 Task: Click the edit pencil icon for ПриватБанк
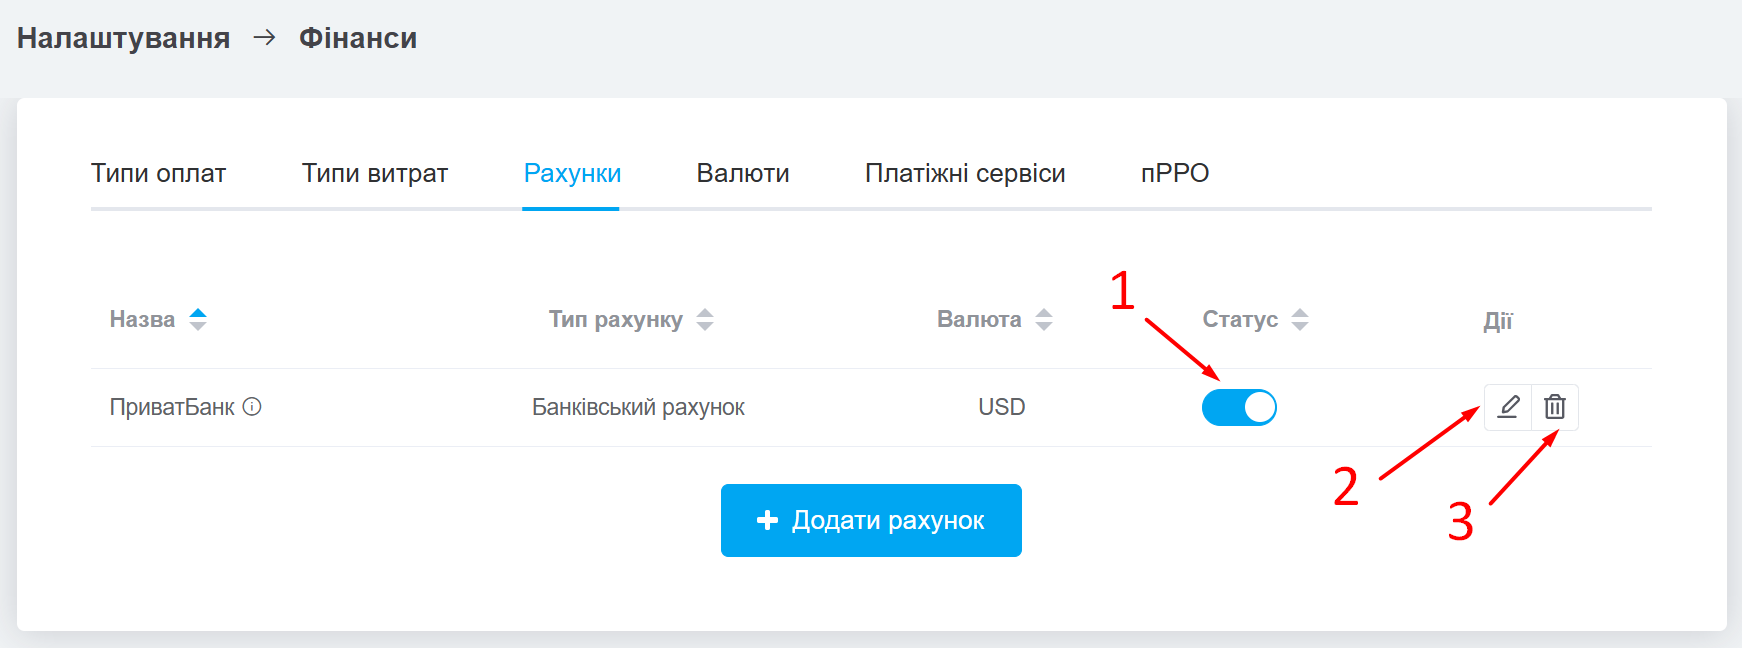pyautogui.click(x=1508, y=407)
